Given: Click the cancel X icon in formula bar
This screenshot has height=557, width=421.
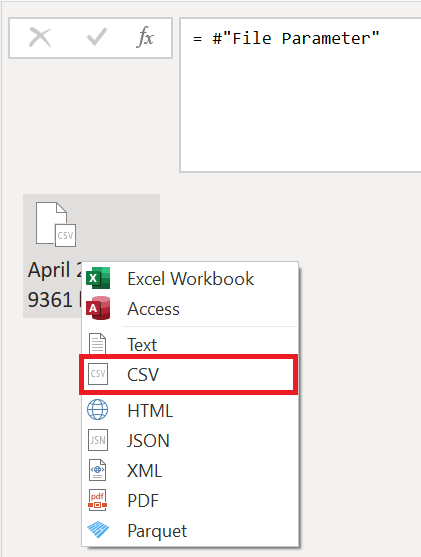Looking at the screenshot, I should tap(40, 38).
